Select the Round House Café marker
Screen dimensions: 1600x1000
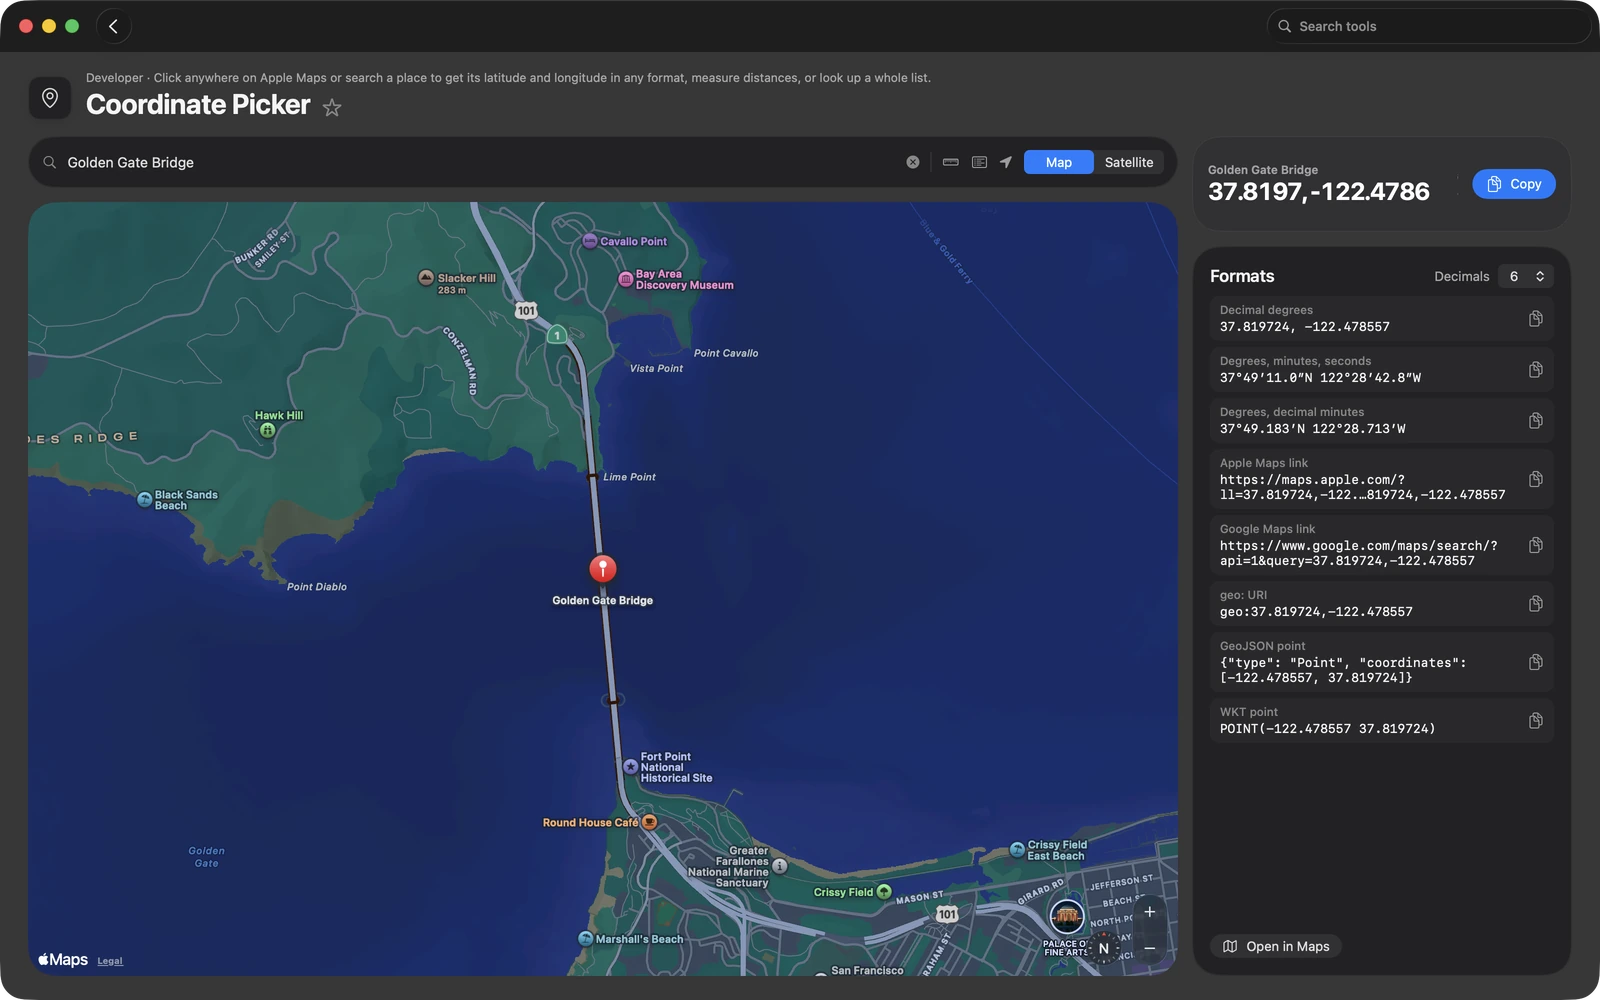pyautogui.click(x=650, y=822)
